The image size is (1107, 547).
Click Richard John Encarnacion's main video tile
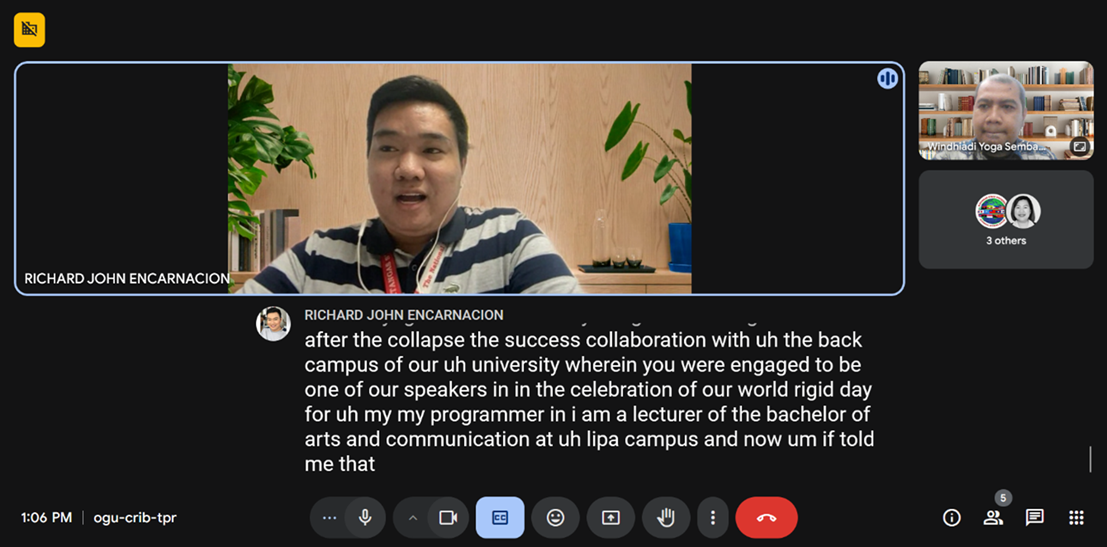coord(459,179)
